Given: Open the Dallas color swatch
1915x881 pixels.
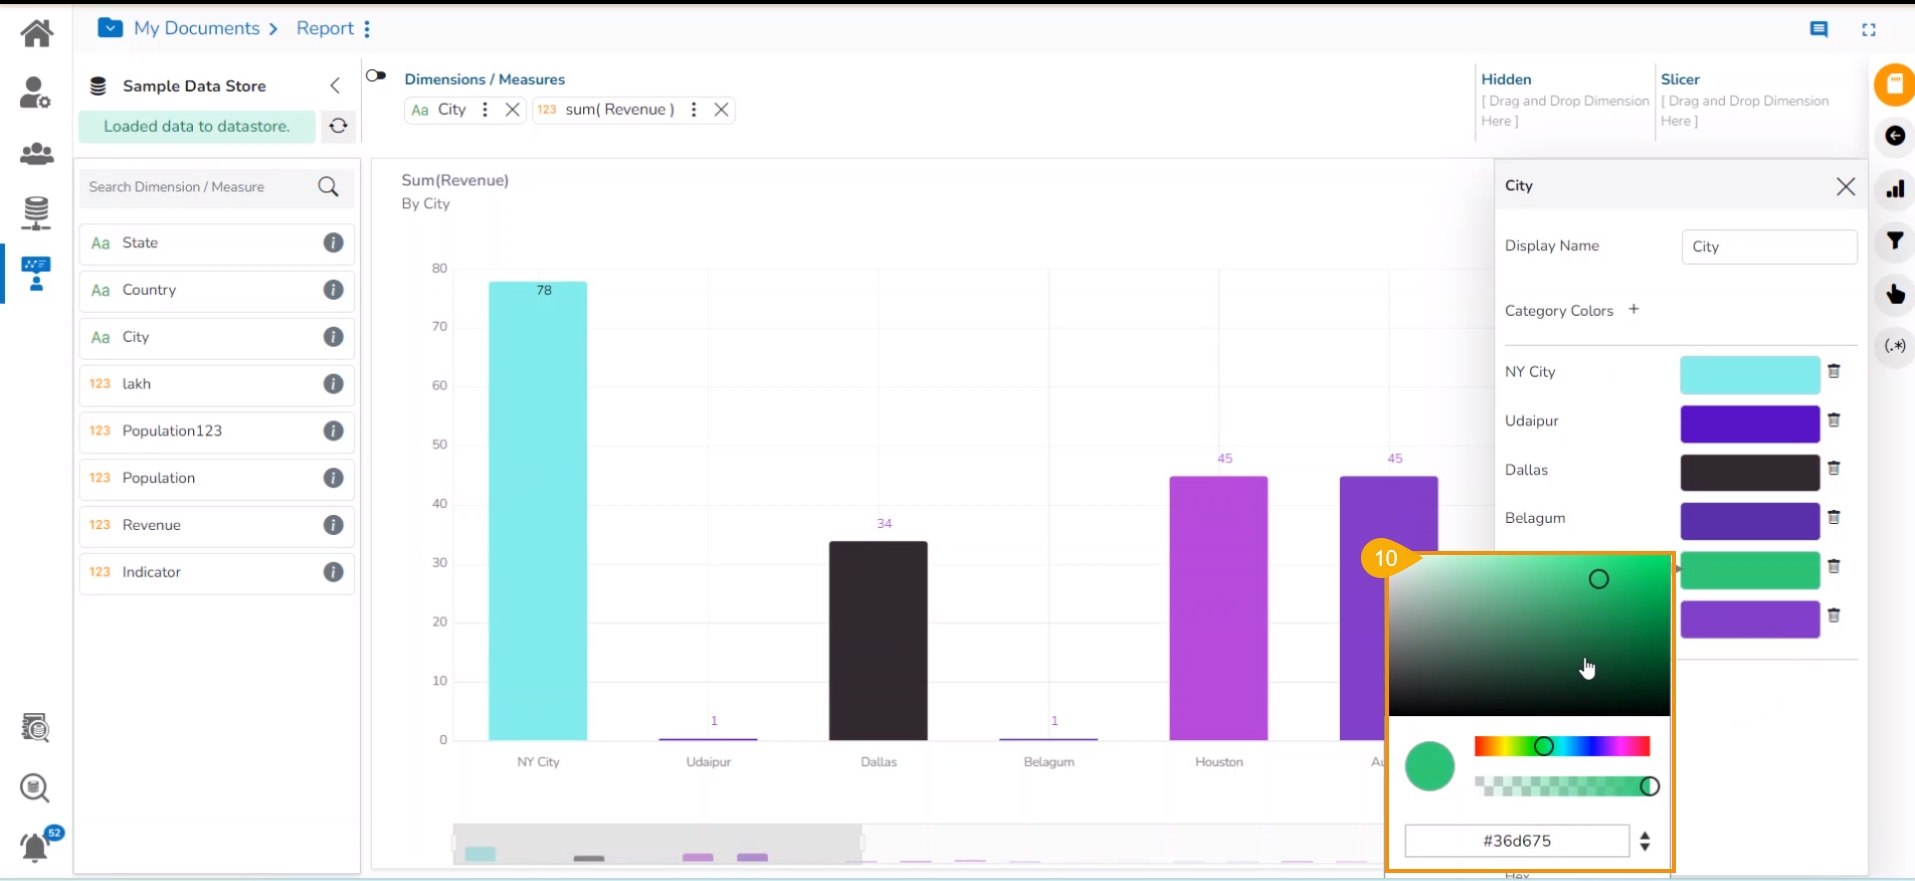Looking at the screenshot, I should (1750, 473).
